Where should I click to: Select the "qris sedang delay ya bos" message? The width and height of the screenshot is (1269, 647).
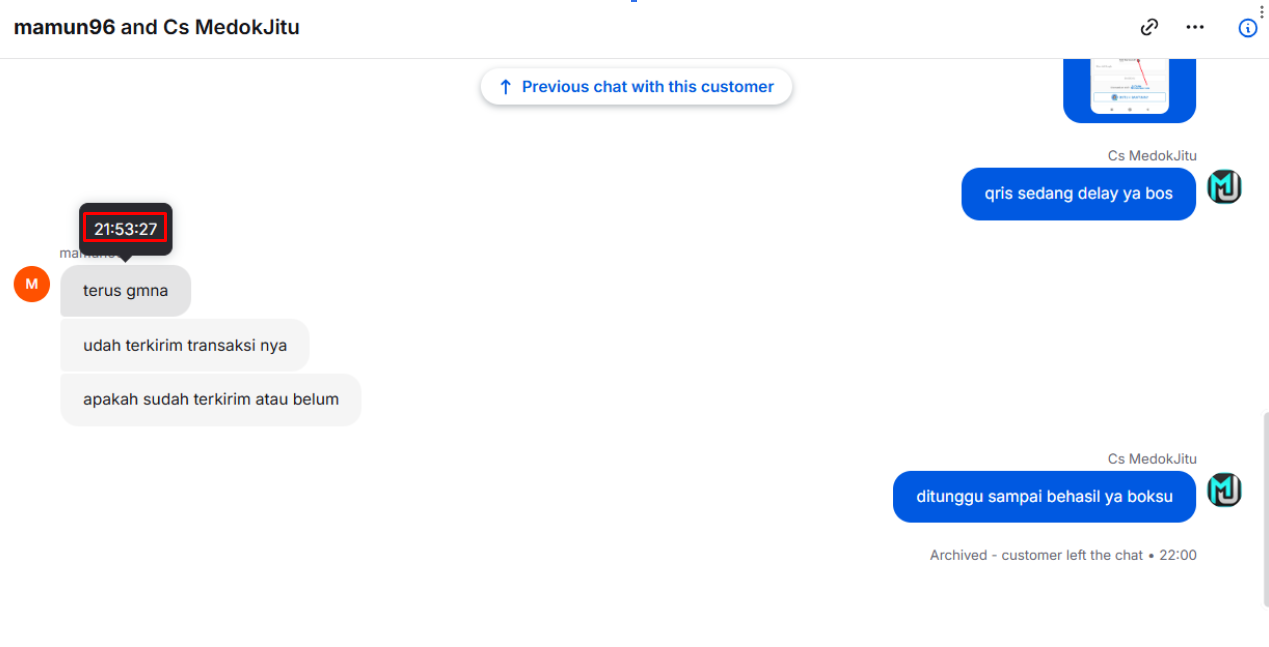[1078, 194]
